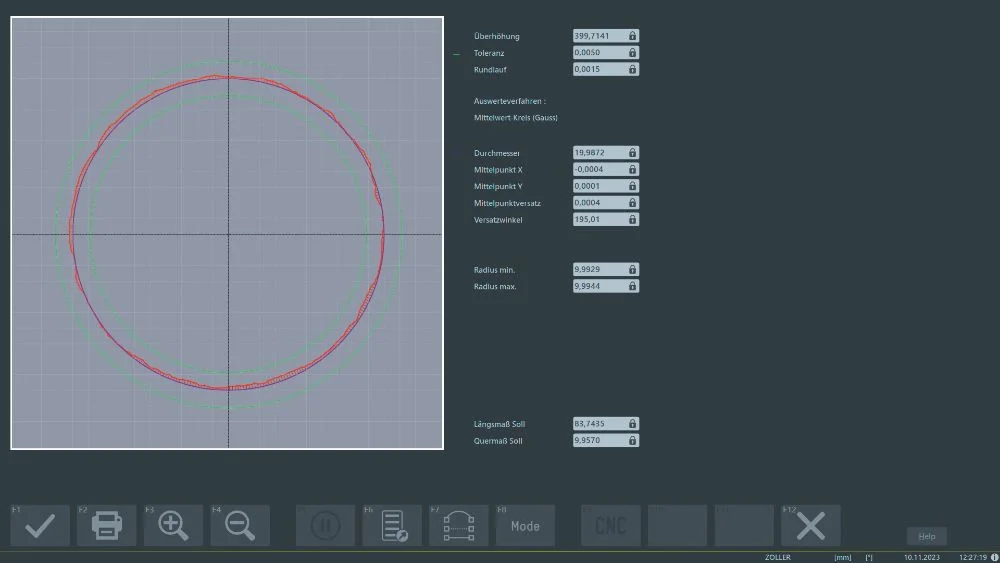Select the Rundlauf value field
1000x563 pixels.
point(599,69)
